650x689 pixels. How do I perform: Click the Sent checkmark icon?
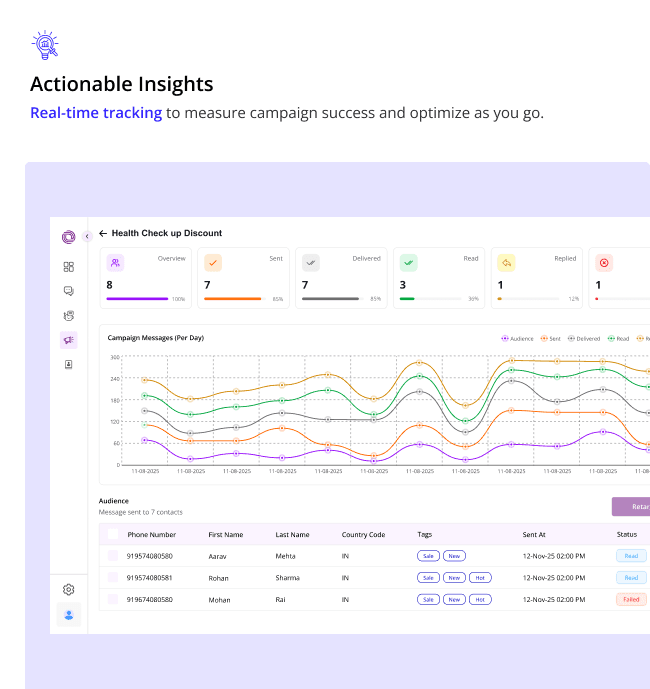click(x=213, y=263)
